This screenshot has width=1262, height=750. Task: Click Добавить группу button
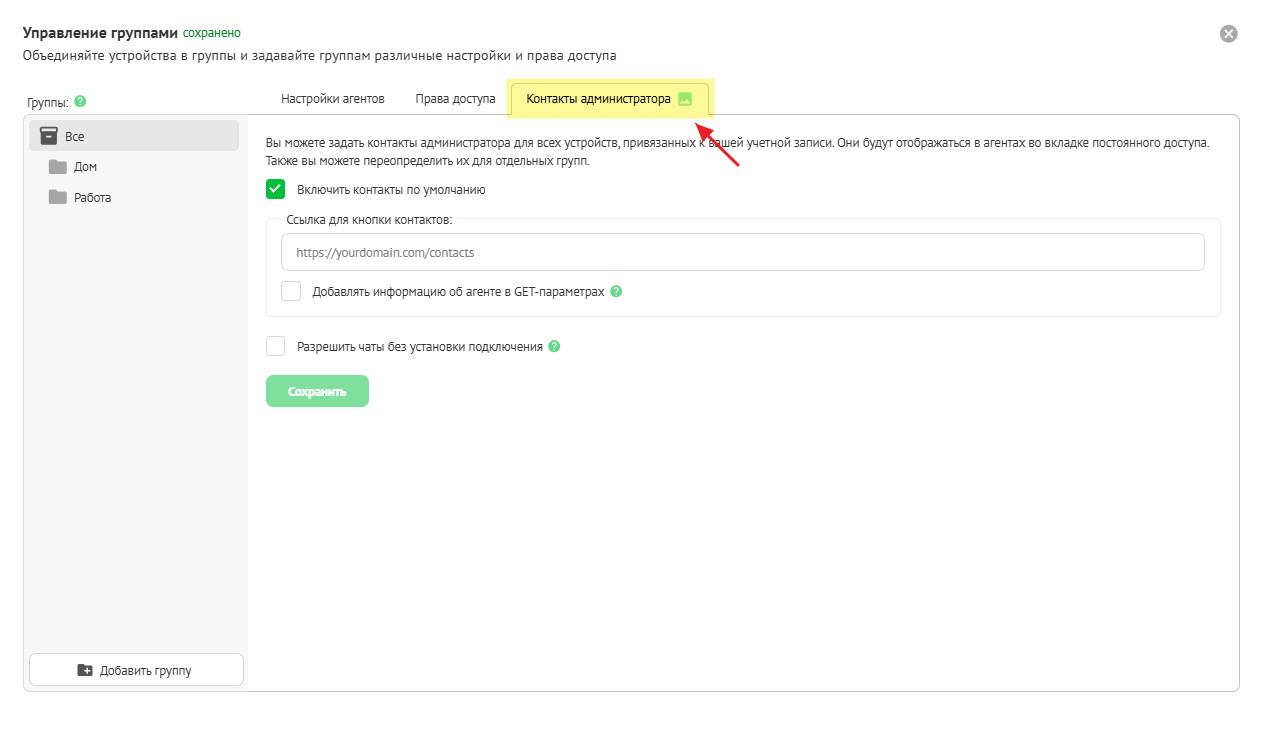coord(136,670)
